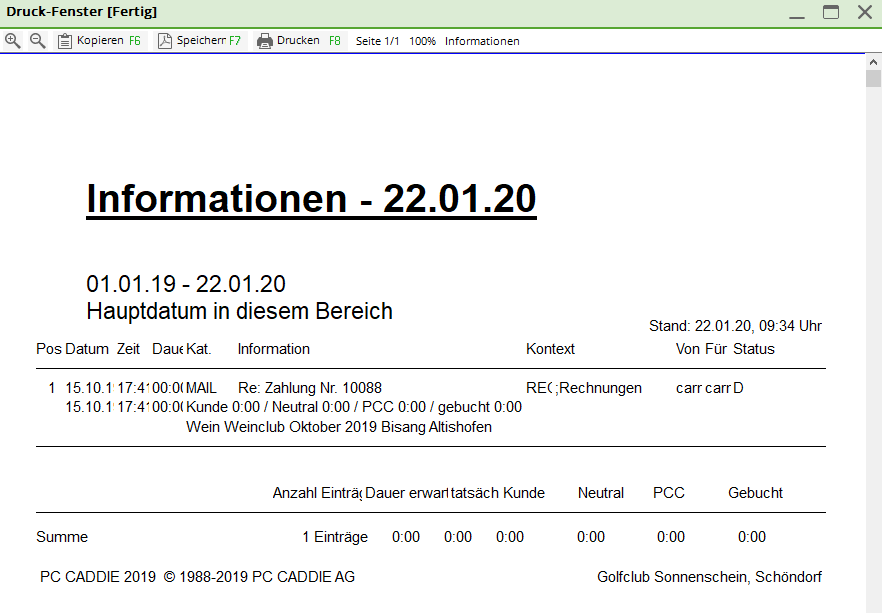Click the Drucken printer icon
Screen dimensions: 882x613
pos(265,41)
